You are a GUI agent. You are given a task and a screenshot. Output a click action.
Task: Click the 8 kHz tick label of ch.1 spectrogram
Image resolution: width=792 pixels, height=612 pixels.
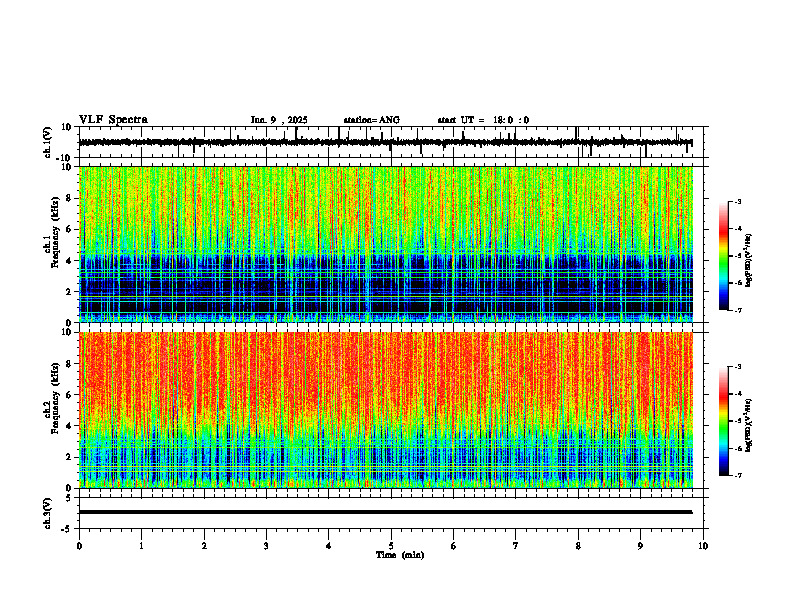point(69,198)
